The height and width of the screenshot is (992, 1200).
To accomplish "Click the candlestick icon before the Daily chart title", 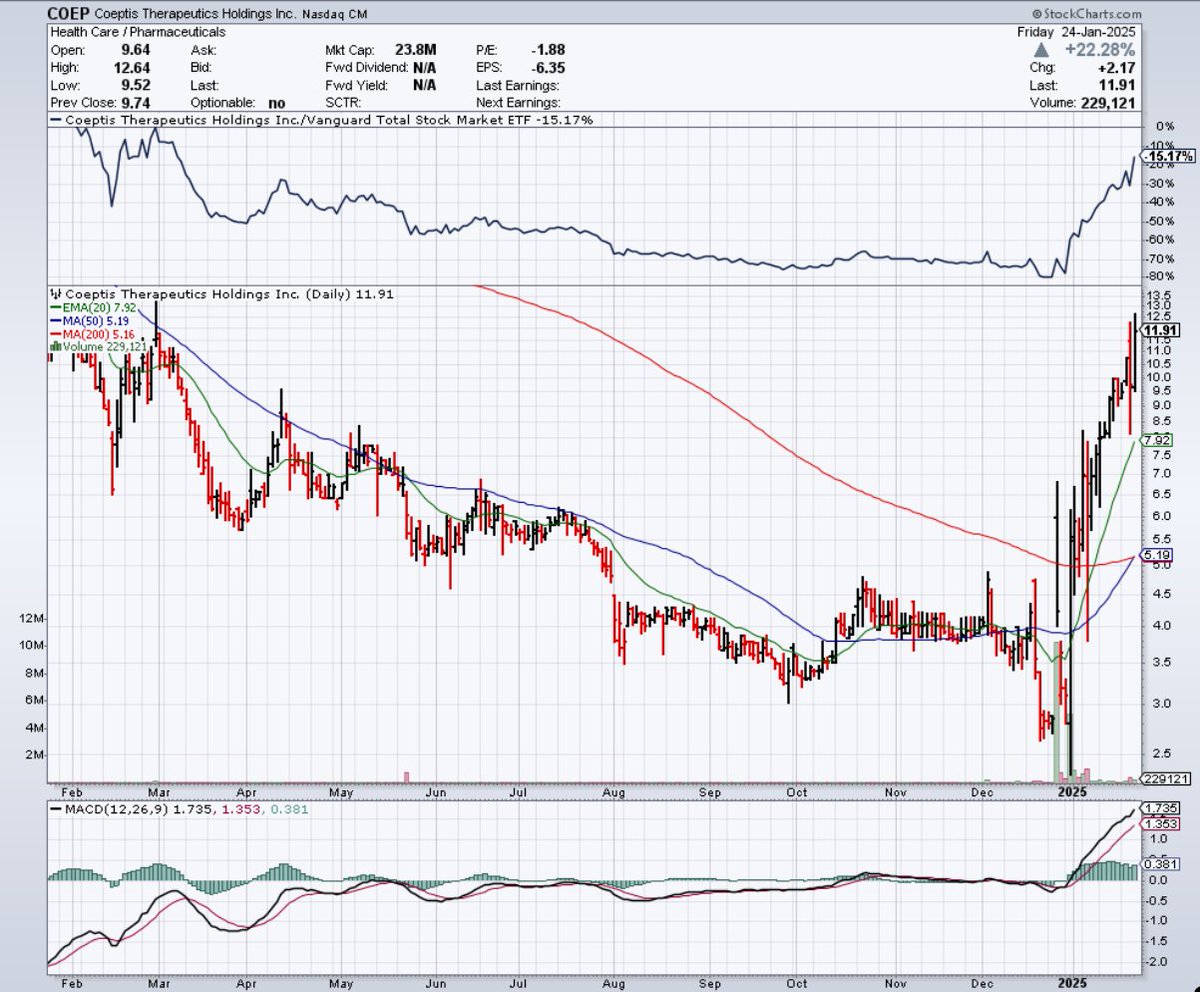I will pyautogui.click(x=54, y=295).
